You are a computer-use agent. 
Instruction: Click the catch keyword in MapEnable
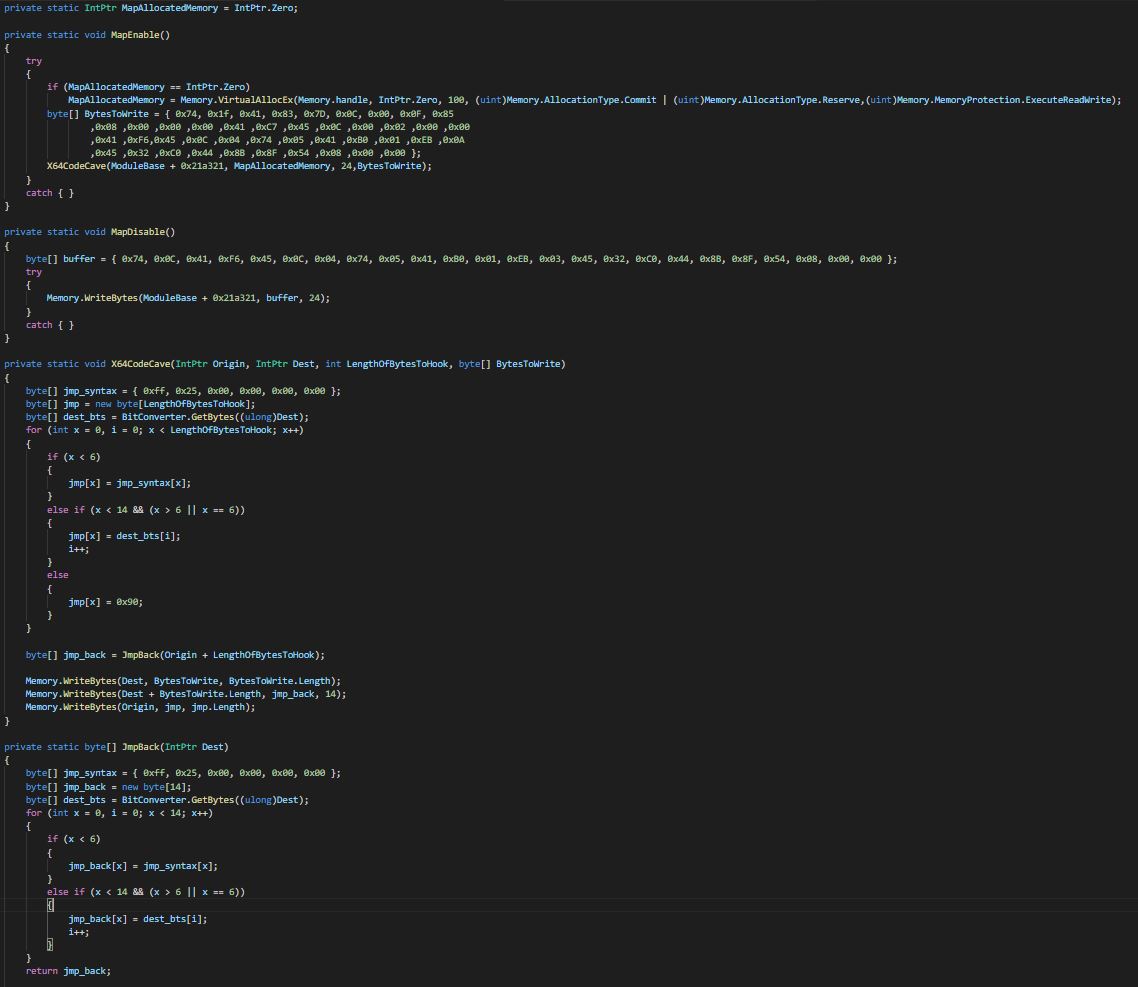(x=39, y=192)
